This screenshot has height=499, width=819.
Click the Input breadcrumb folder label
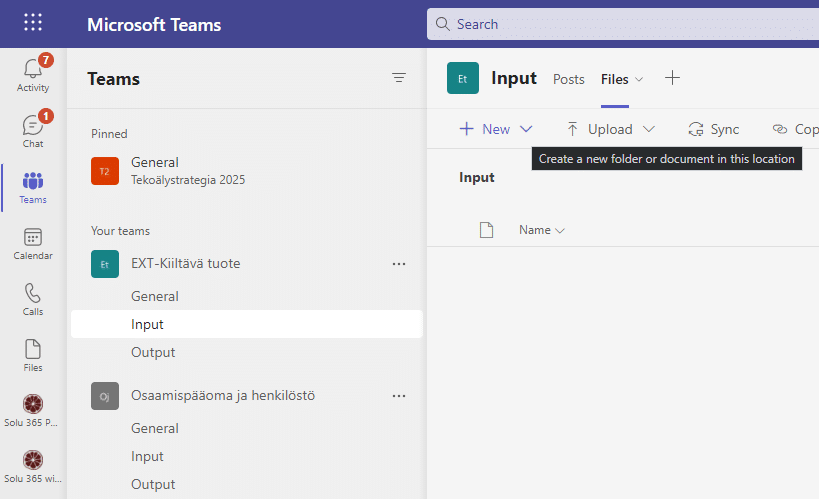477,178
